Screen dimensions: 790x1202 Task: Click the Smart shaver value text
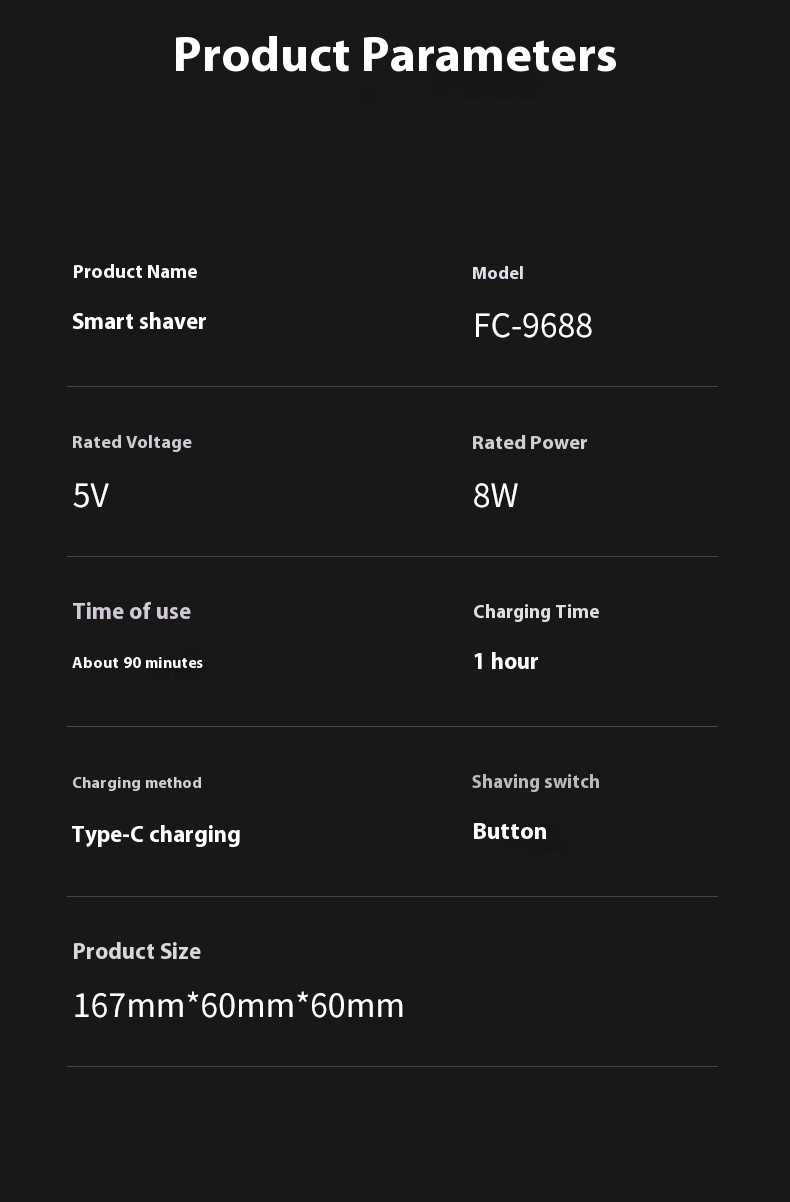click(x=139, y=322)
